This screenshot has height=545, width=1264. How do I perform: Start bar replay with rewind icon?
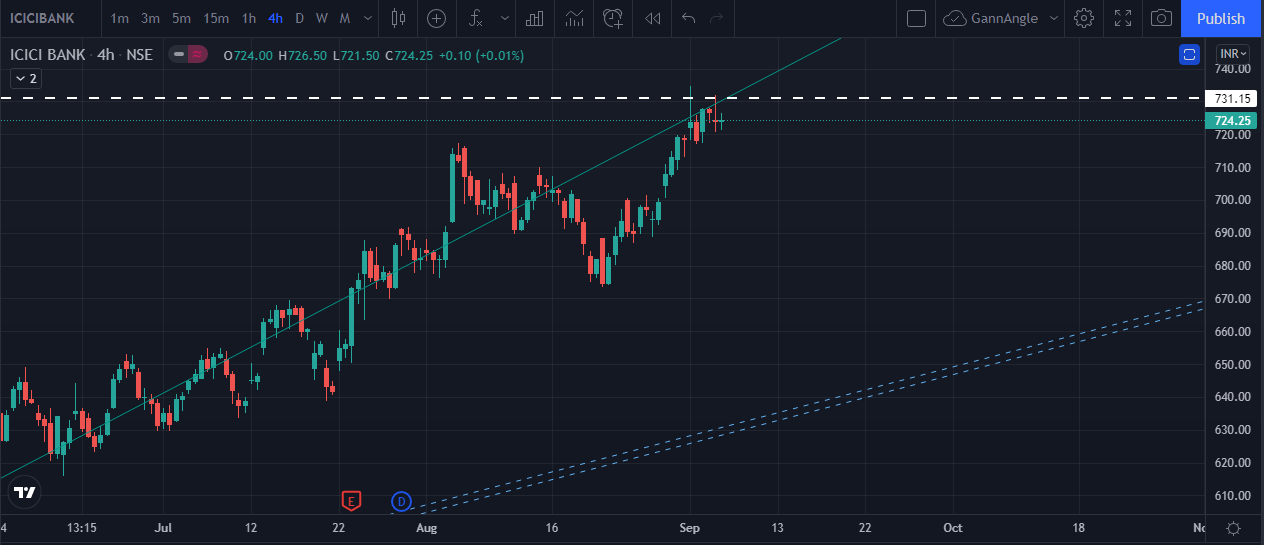point(653,18)
